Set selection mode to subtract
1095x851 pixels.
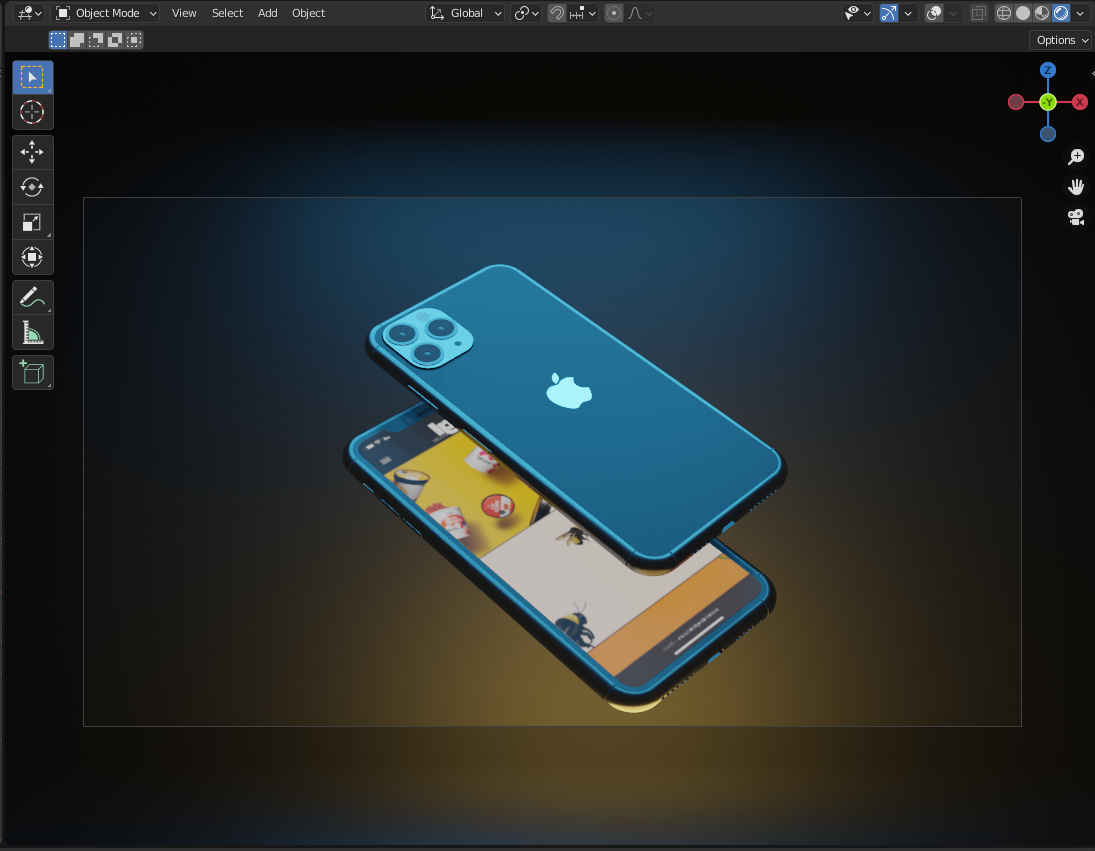(96, 40)
